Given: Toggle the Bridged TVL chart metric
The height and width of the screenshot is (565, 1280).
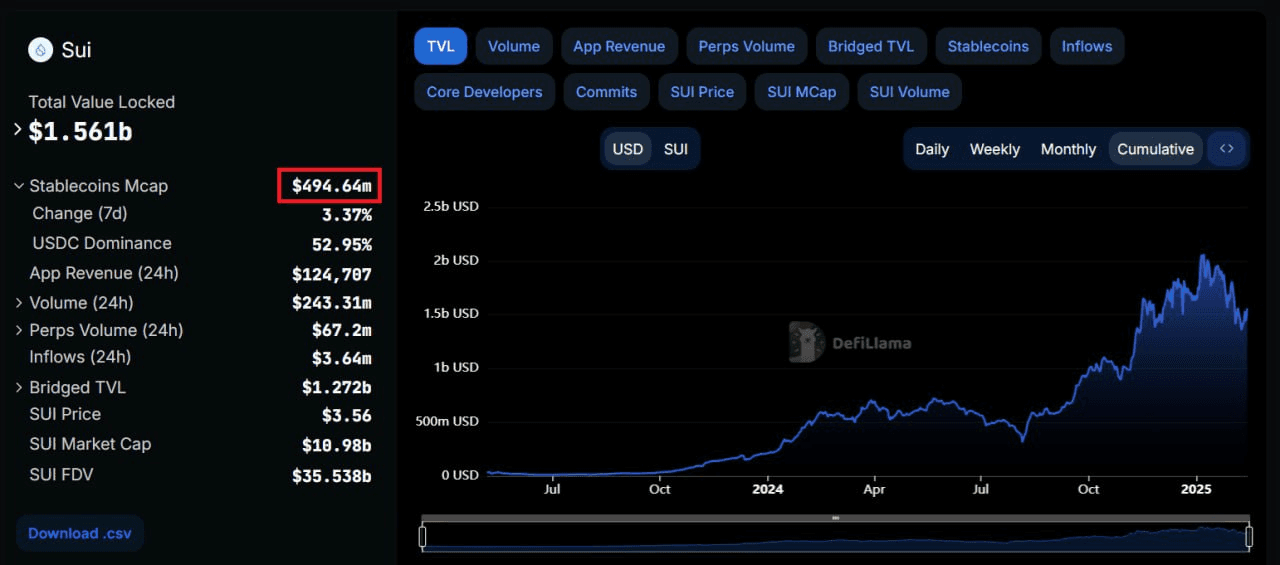Looking at the screenshot, I should [x=871, y=46].
